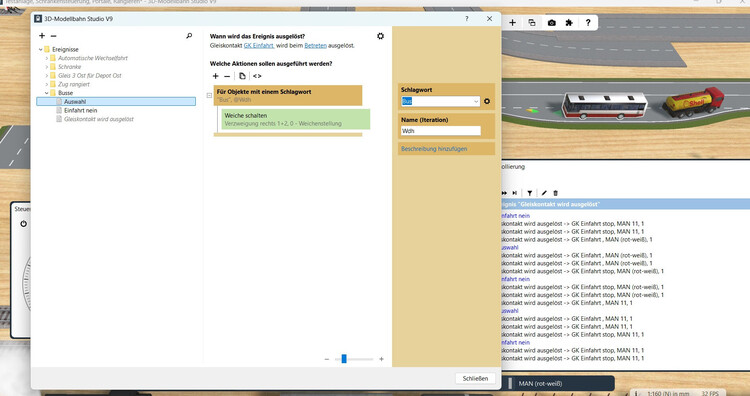
Task: Adjust the action zoom slider
Action: tap(344, 359)
